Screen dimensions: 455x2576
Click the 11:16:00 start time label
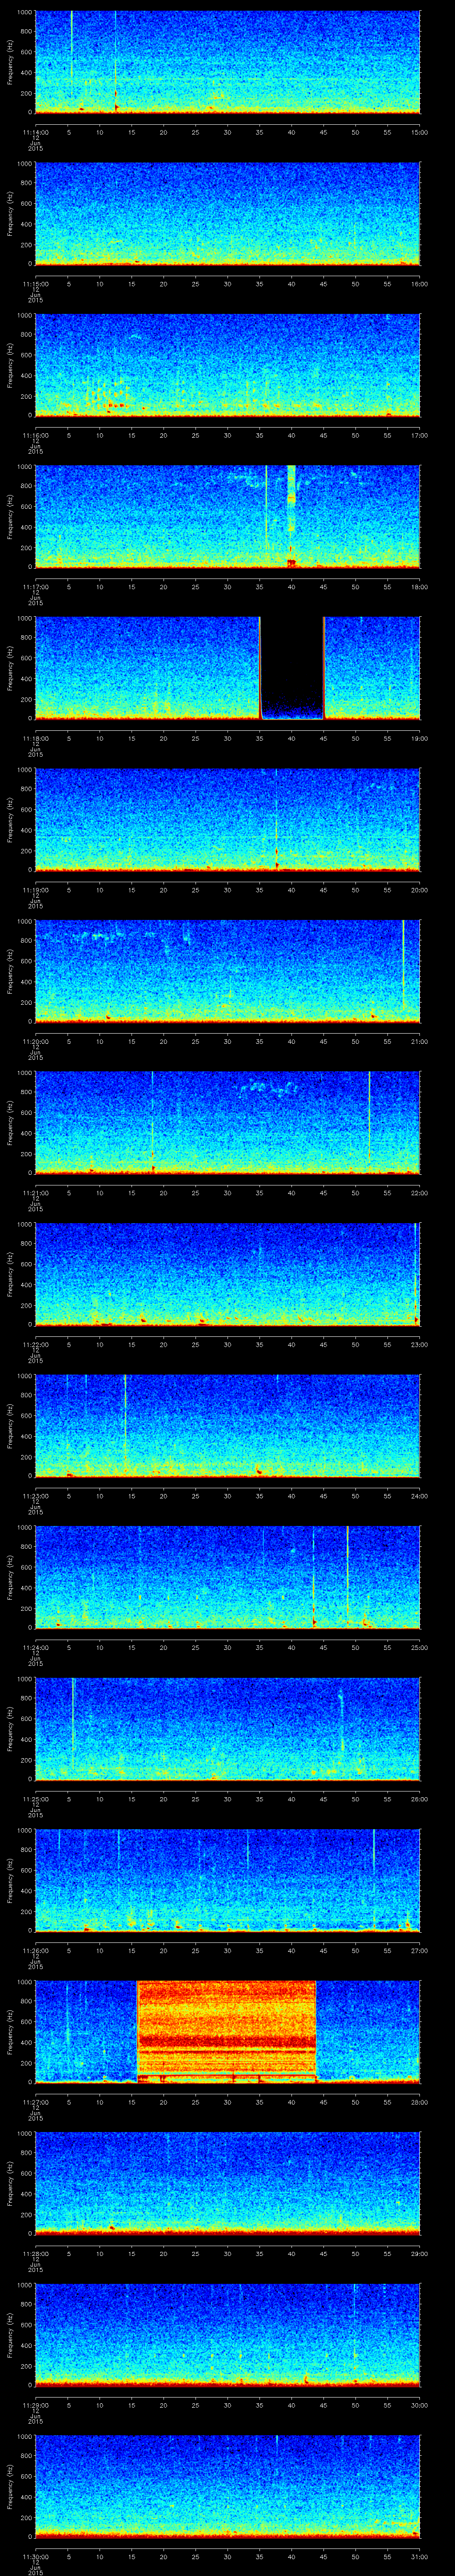pos(35,436)
